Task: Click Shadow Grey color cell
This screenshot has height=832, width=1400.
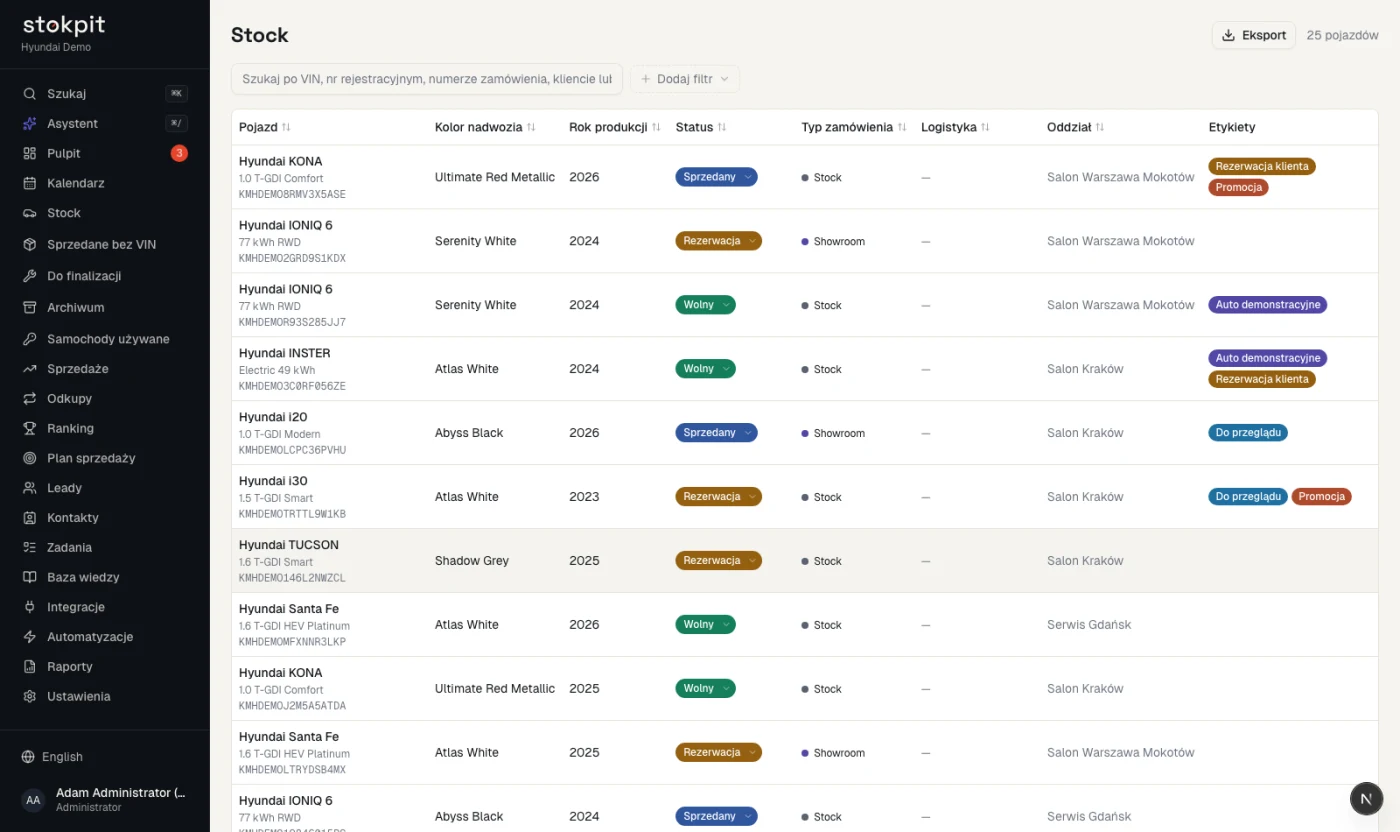Action: click(x=472, y=561)
